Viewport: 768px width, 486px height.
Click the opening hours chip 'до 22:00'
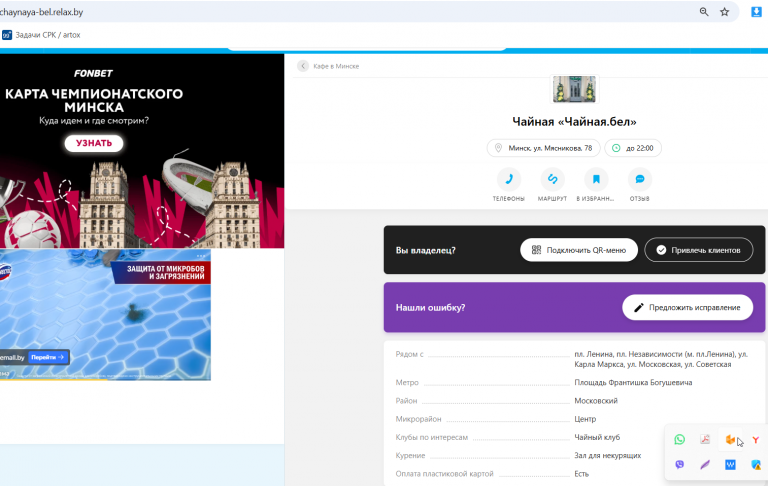coord(633,148)
